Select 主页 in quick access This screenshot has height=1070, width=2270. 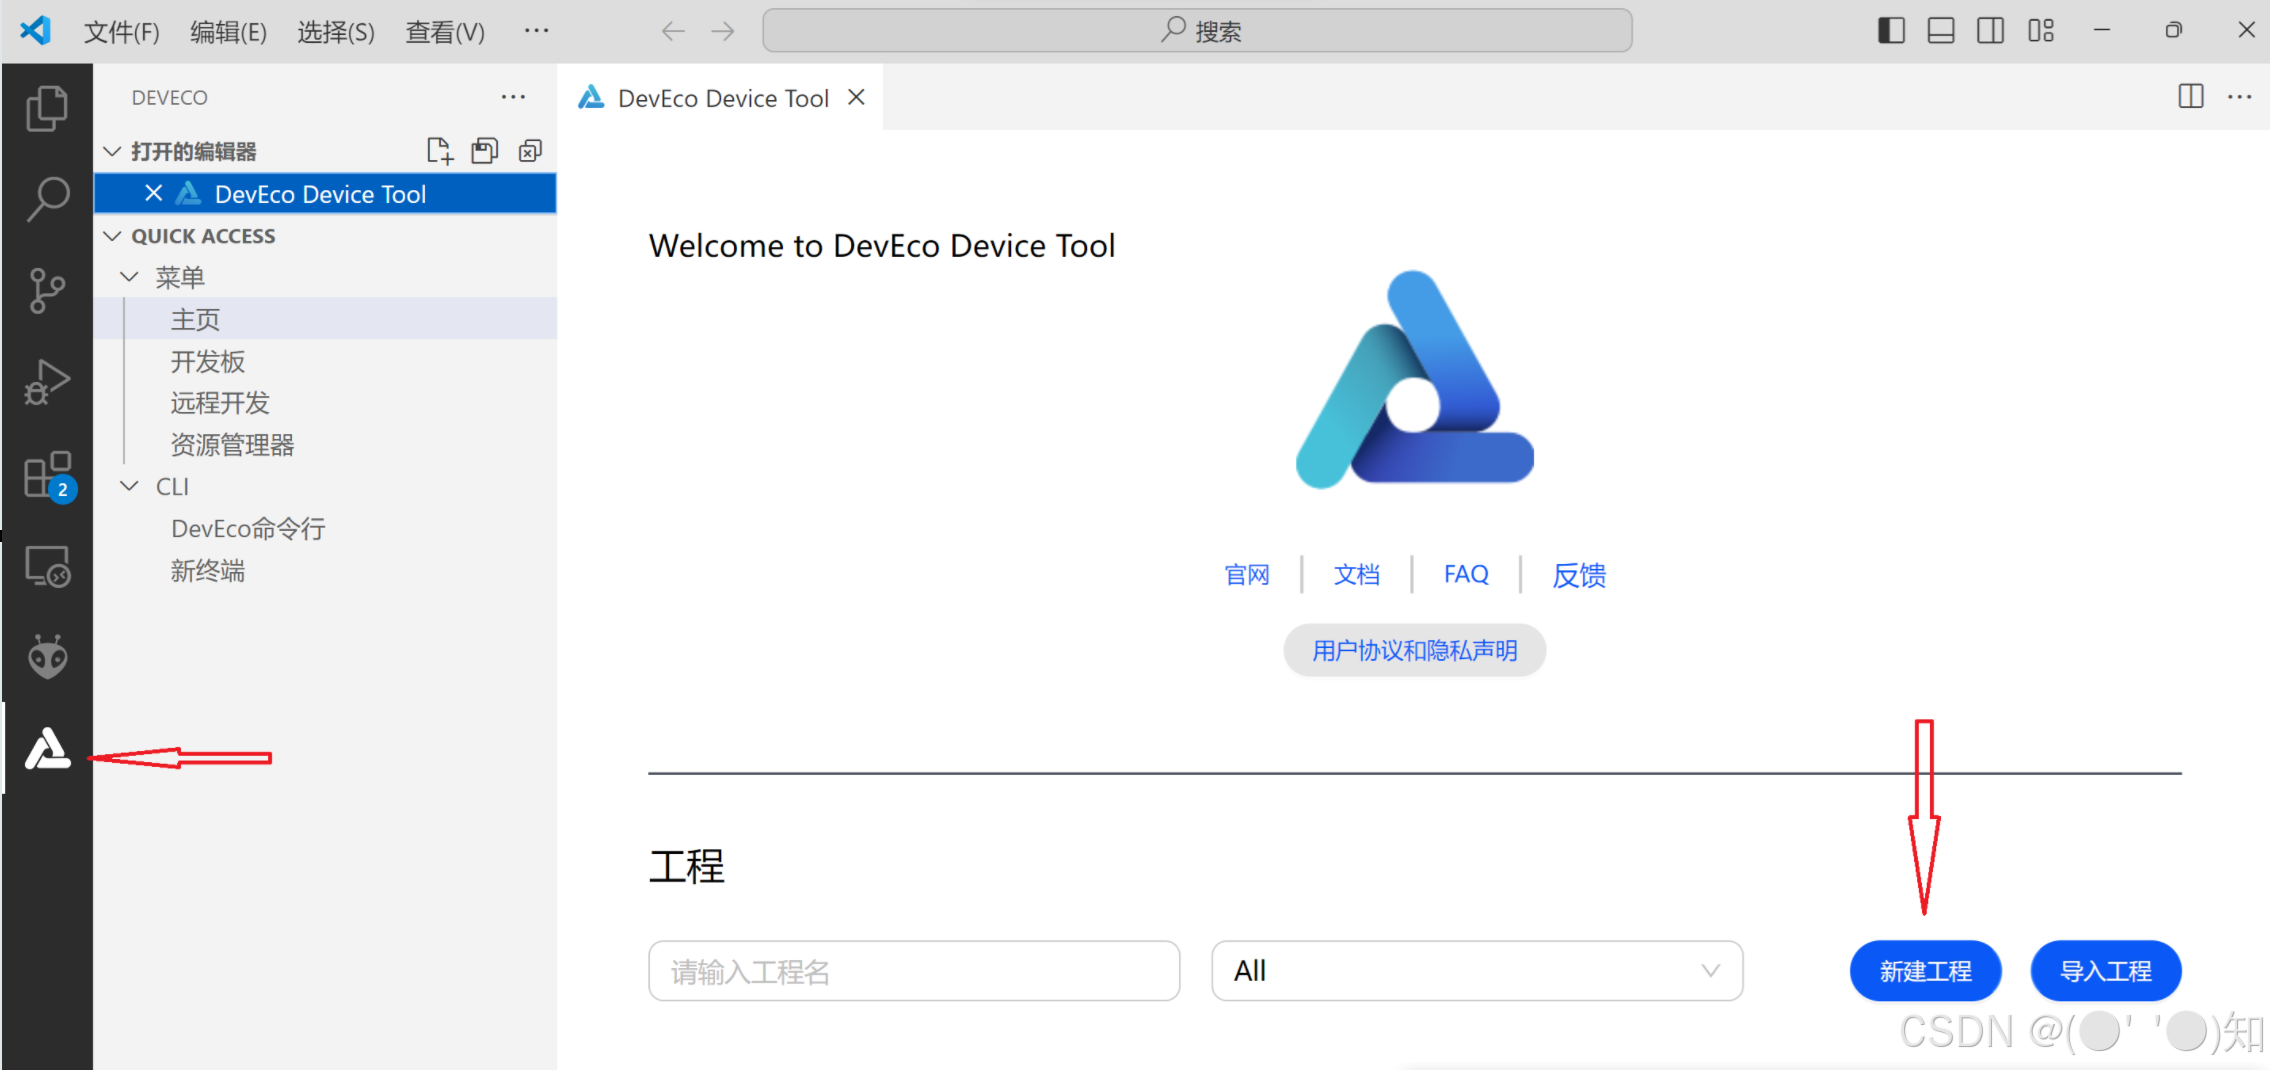coord(325,319)
